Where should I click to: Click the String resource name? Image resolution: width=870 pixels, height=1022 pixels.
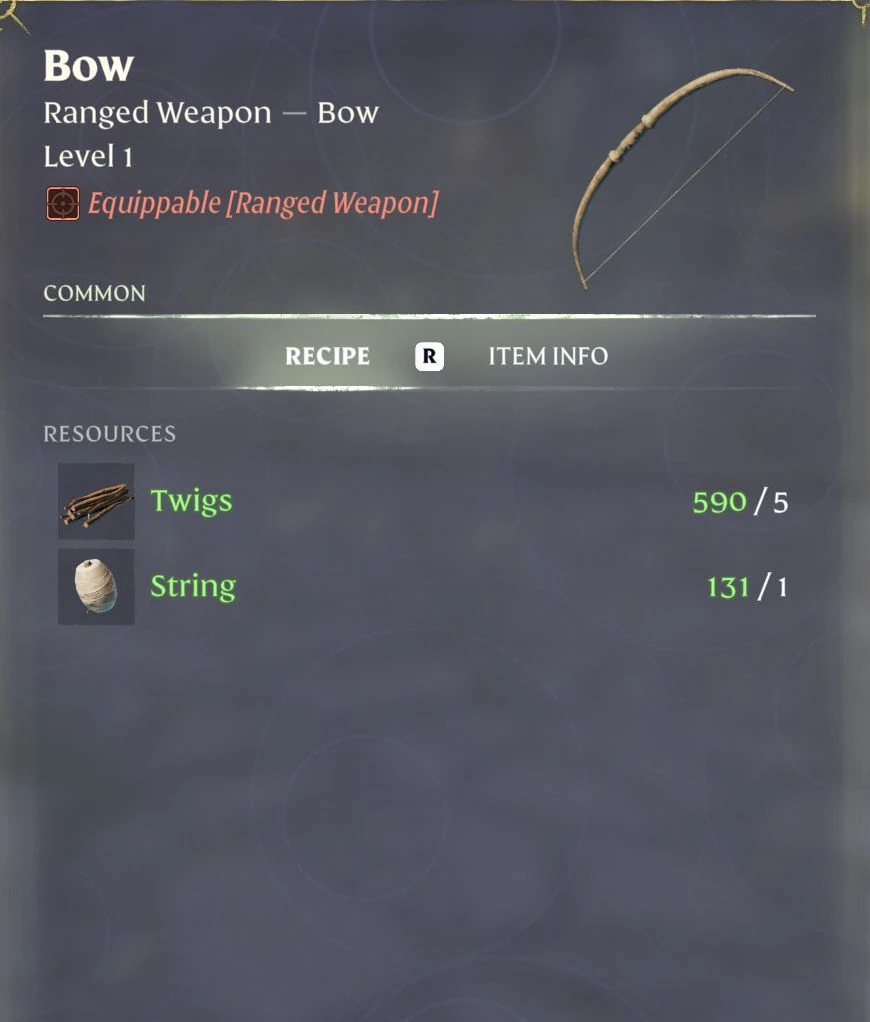(193, 587)
